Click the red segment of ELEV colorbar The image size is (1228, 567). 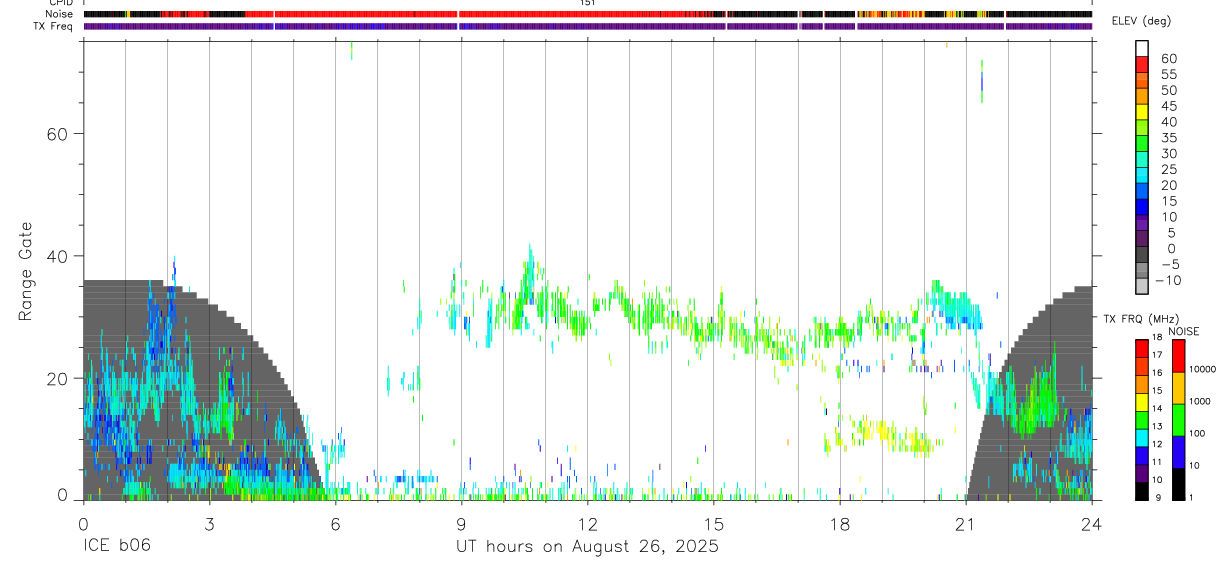(1142, 64)
